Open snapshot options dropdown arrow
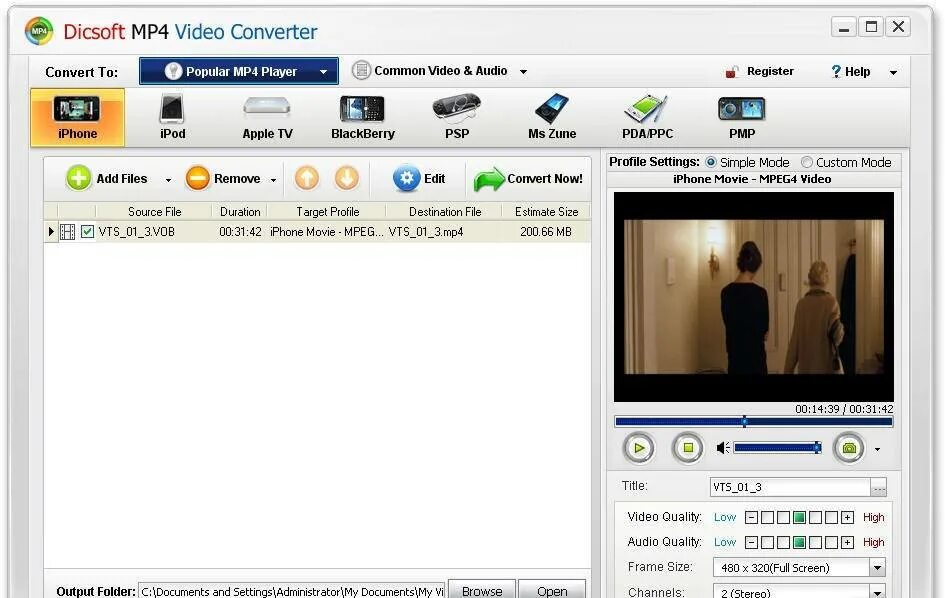 pyautogui.click(x=878, y=449)
